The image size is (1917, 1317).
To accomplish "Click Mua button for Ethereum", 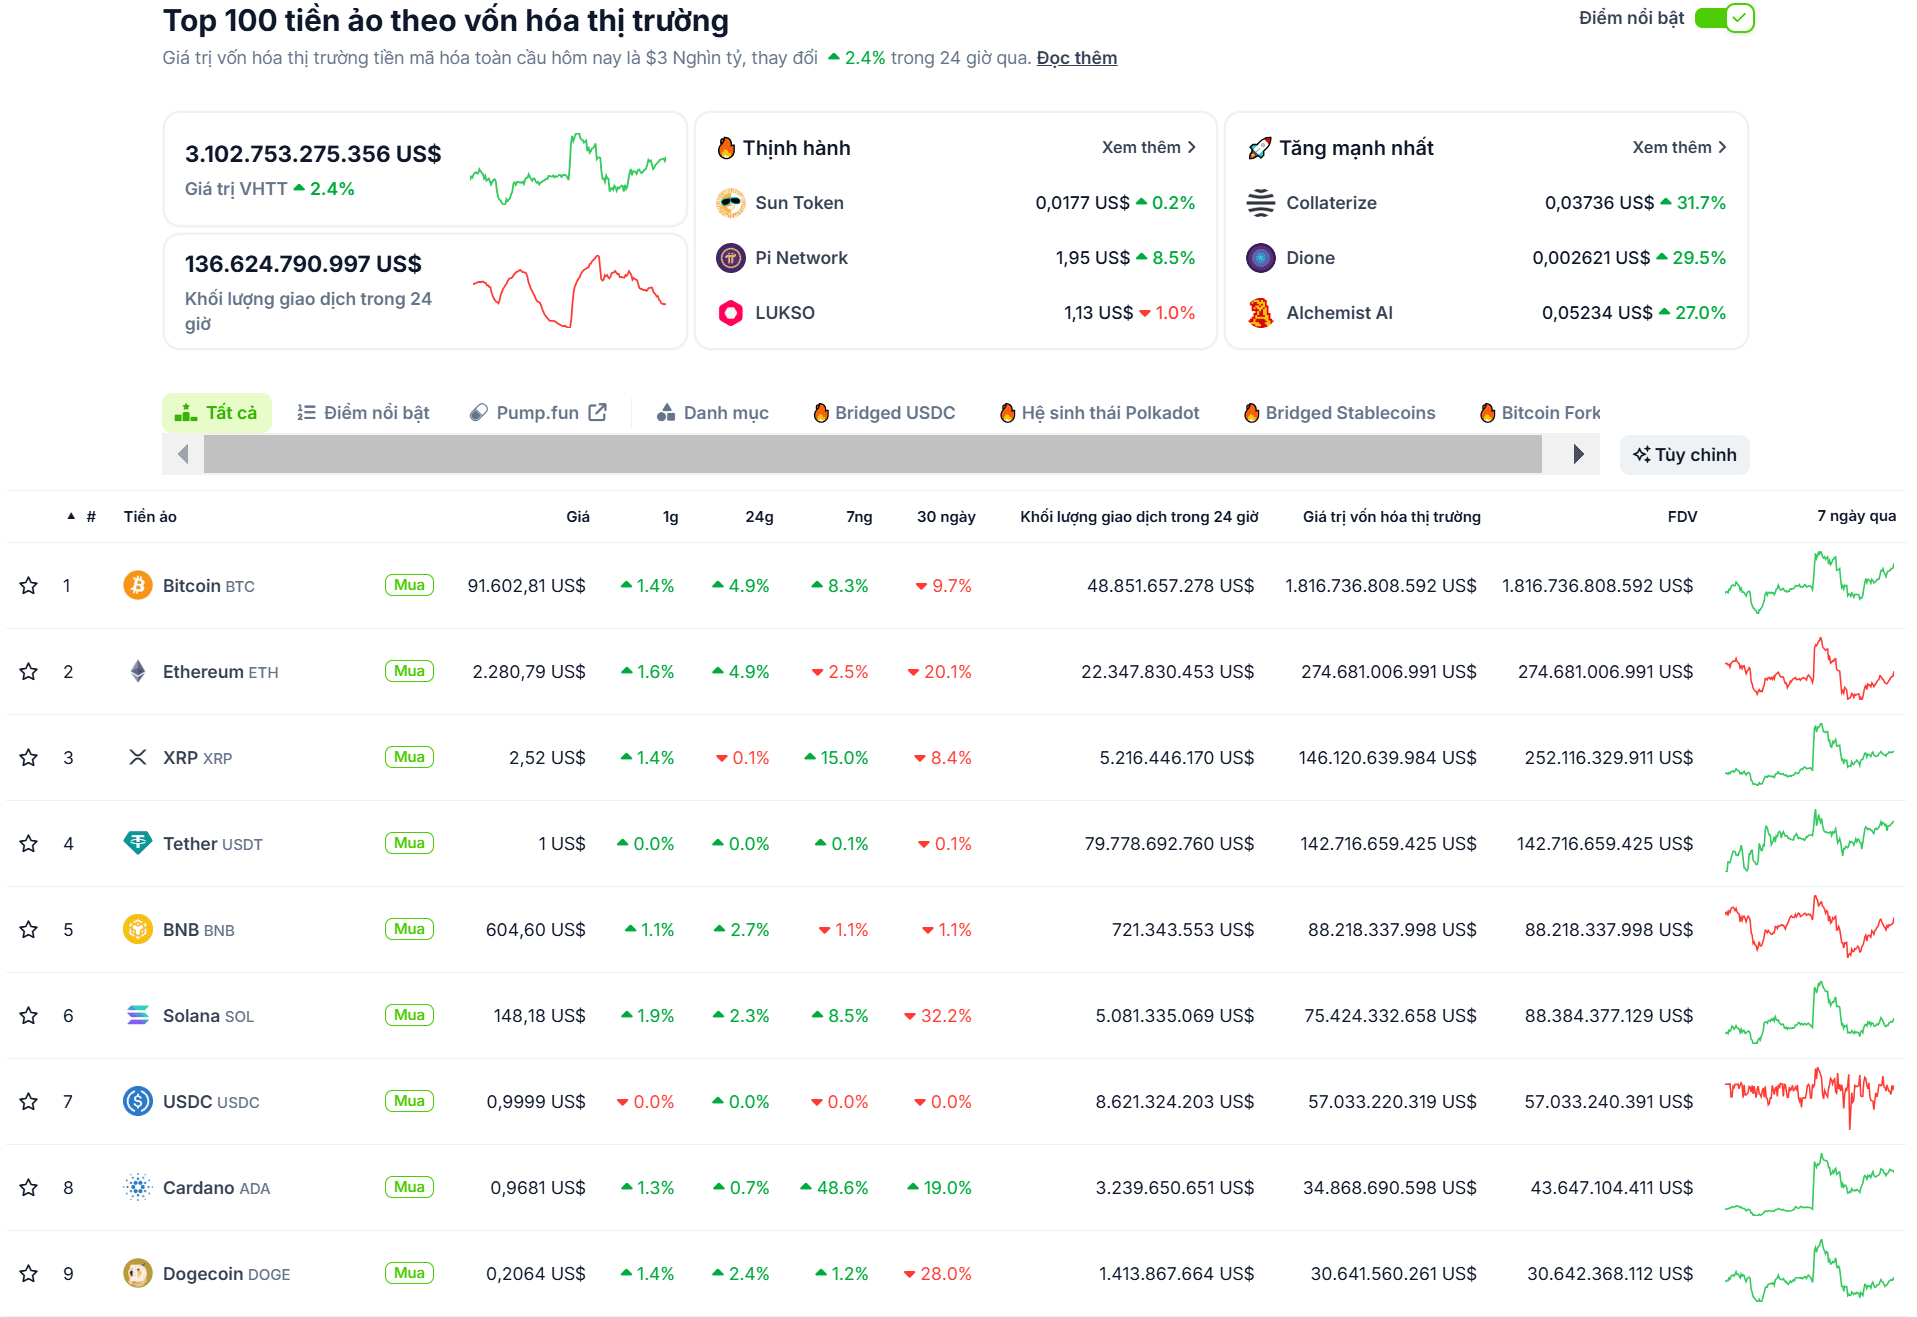I will [x=409, y=671].
